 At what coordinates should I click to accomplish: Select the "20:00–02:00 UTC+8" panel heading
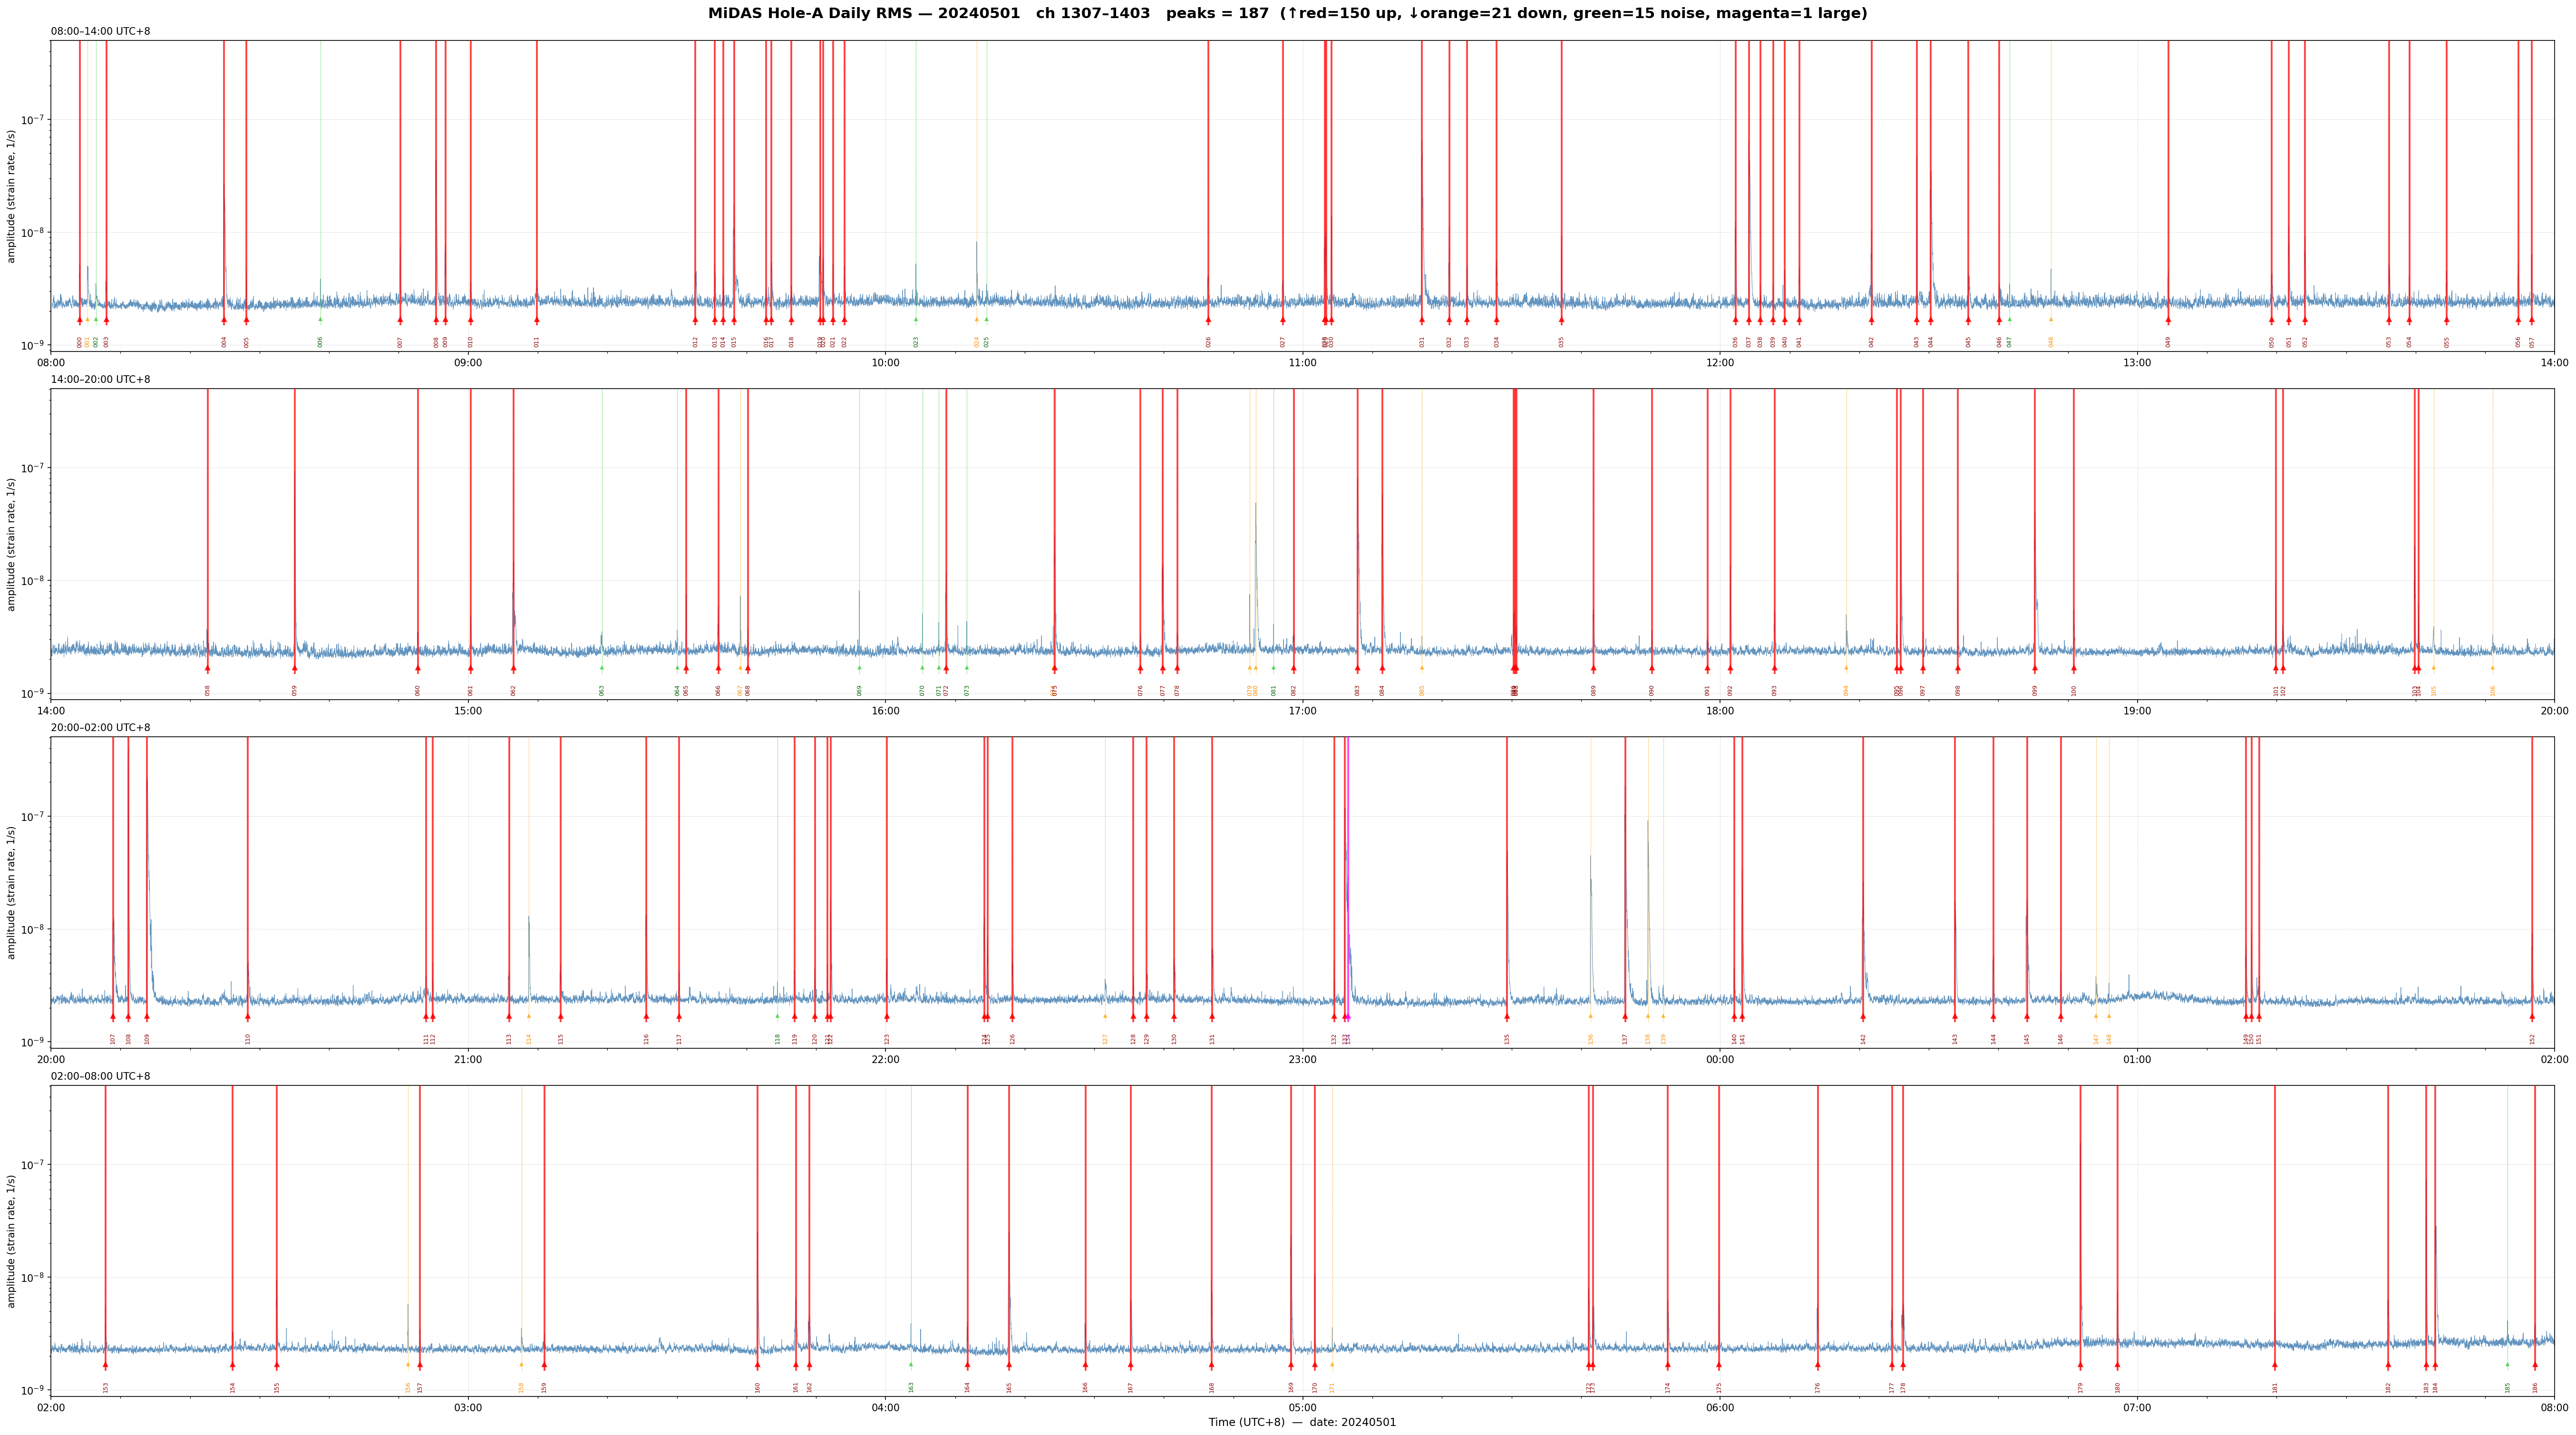pyautogui.click(x=101, y=728)
